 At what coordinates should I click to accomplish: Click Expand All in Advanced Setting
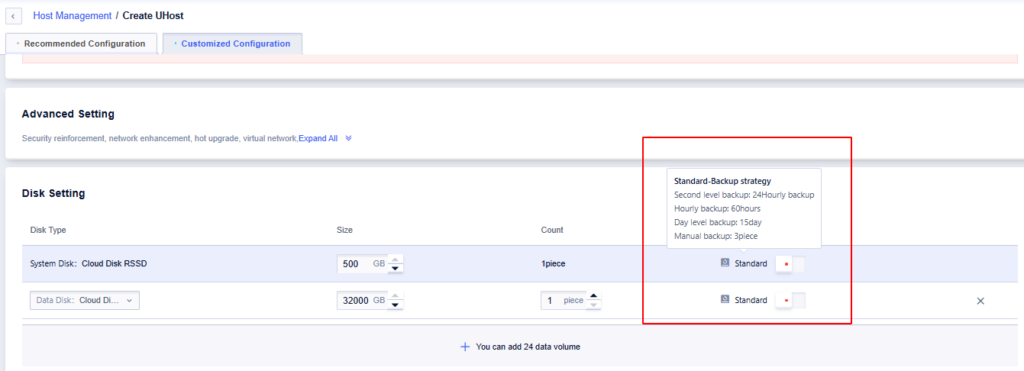pyautogui.click(x=318, y=138)
